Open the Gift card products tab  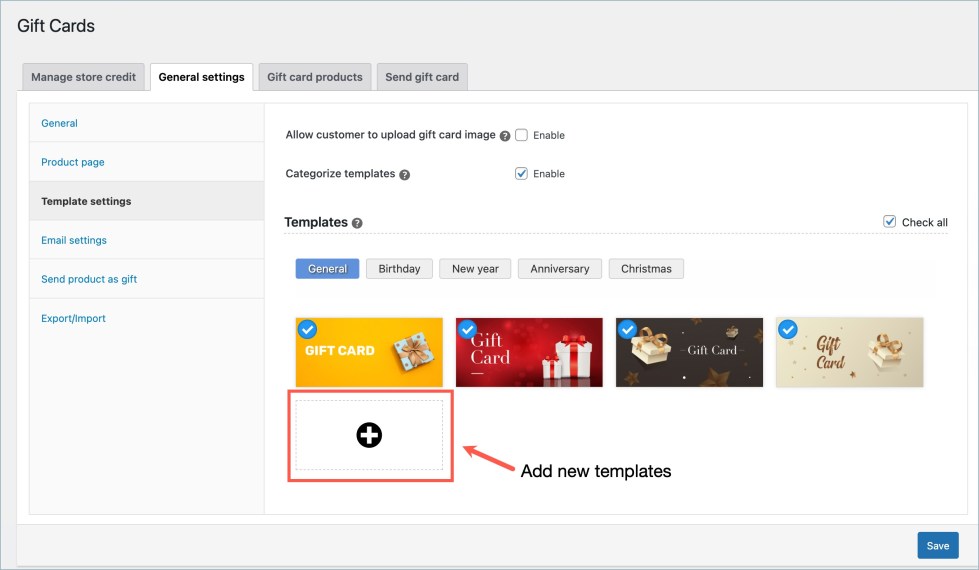click(x=315, y=77)
